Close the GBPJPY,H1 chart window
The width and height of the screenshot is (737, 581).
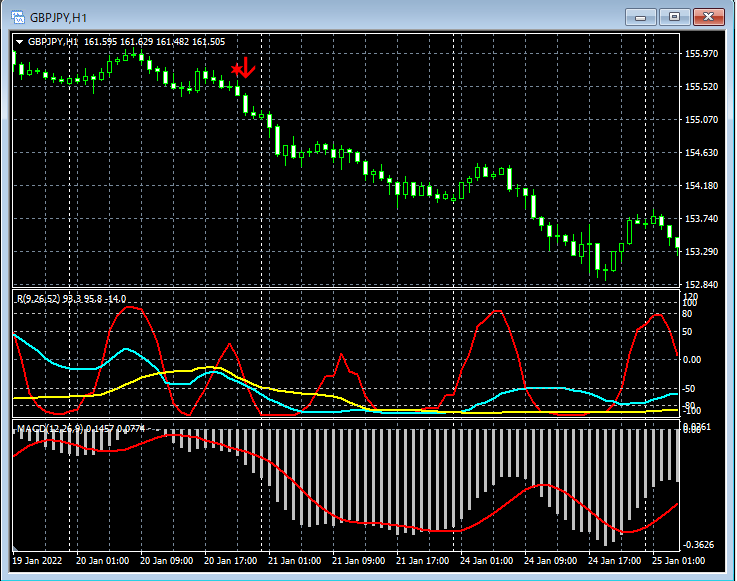(x=709, y=17)
